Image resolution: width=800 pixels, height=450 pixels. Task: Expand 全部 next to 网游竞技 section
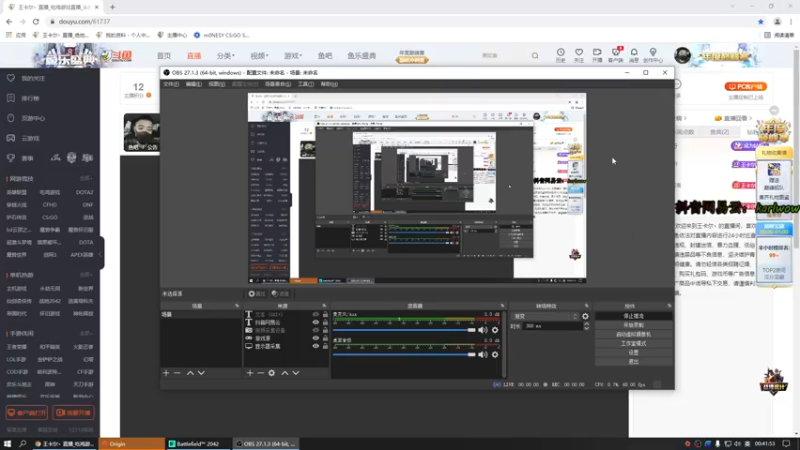click(86, 179)
